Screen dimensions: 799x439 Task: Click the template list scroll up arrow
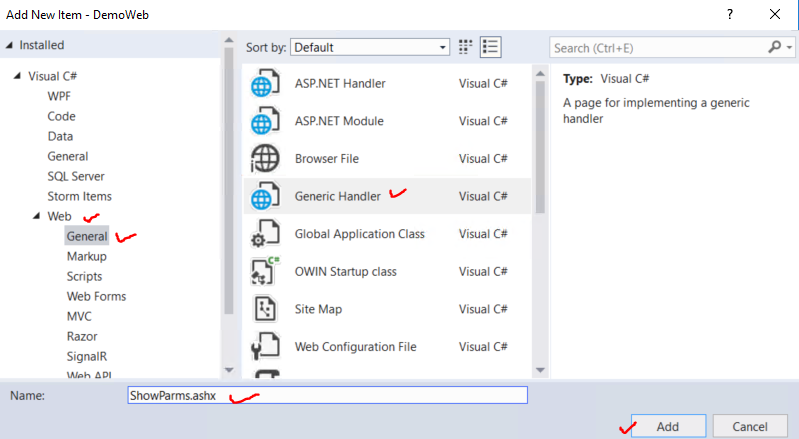point(540,74)
